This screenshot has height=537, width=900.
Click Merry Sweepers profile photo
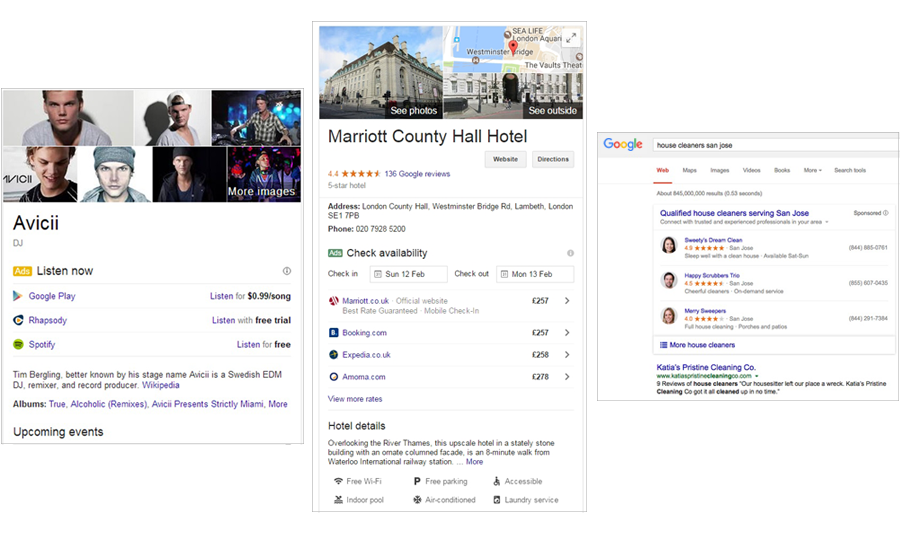(669, 316)
